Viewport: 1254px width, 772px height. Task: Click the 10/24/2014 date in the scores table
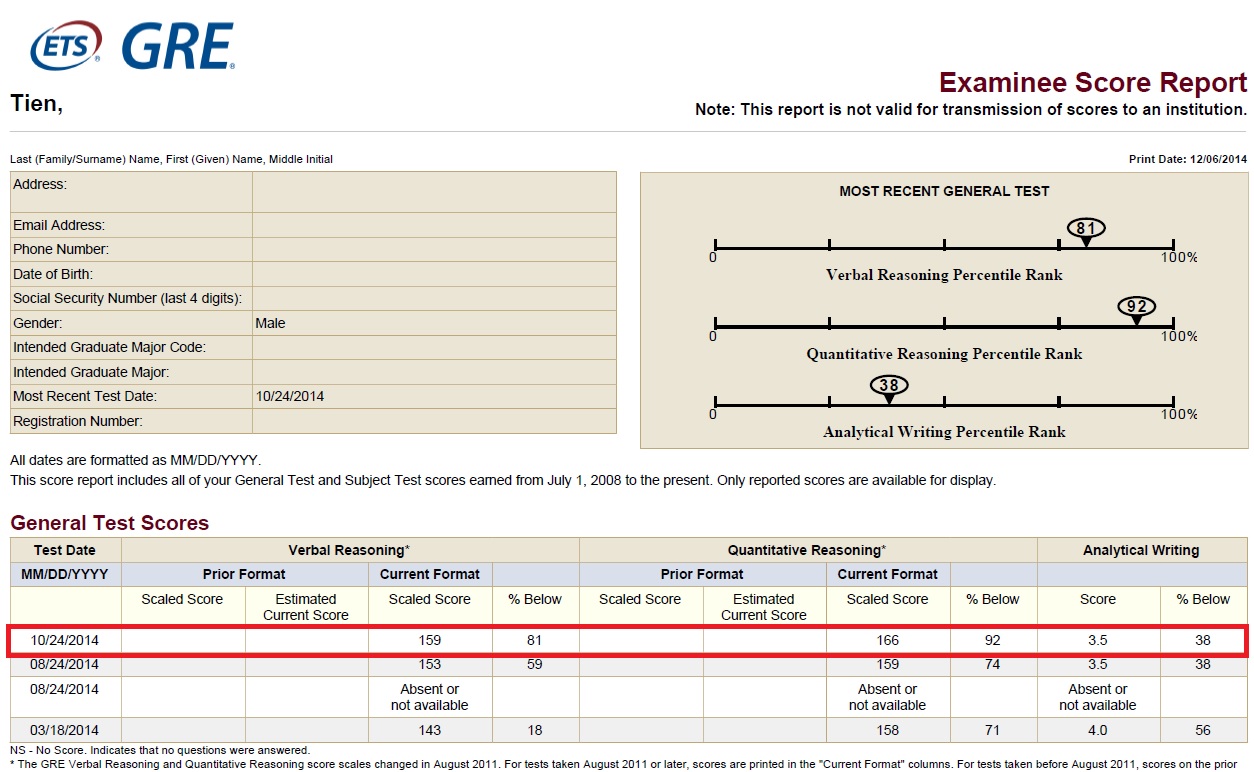[x=65, y=640]
